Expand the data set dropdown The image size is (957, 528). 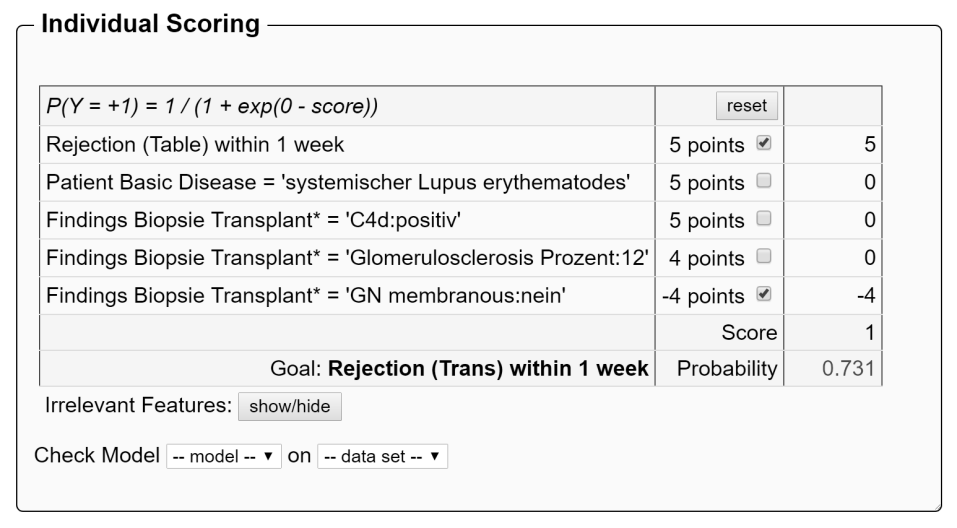pos(383,456)
